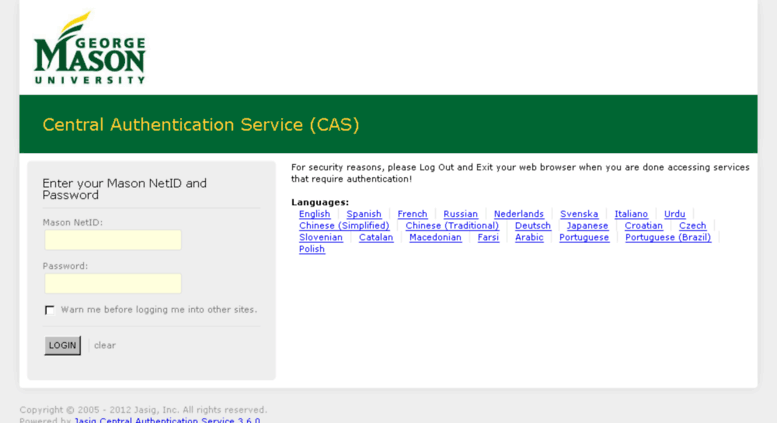The width and height of the screenshot is (777, 423).
Task: Click the Central Authentication Service (CAS) heading
Action: [201, 124]
